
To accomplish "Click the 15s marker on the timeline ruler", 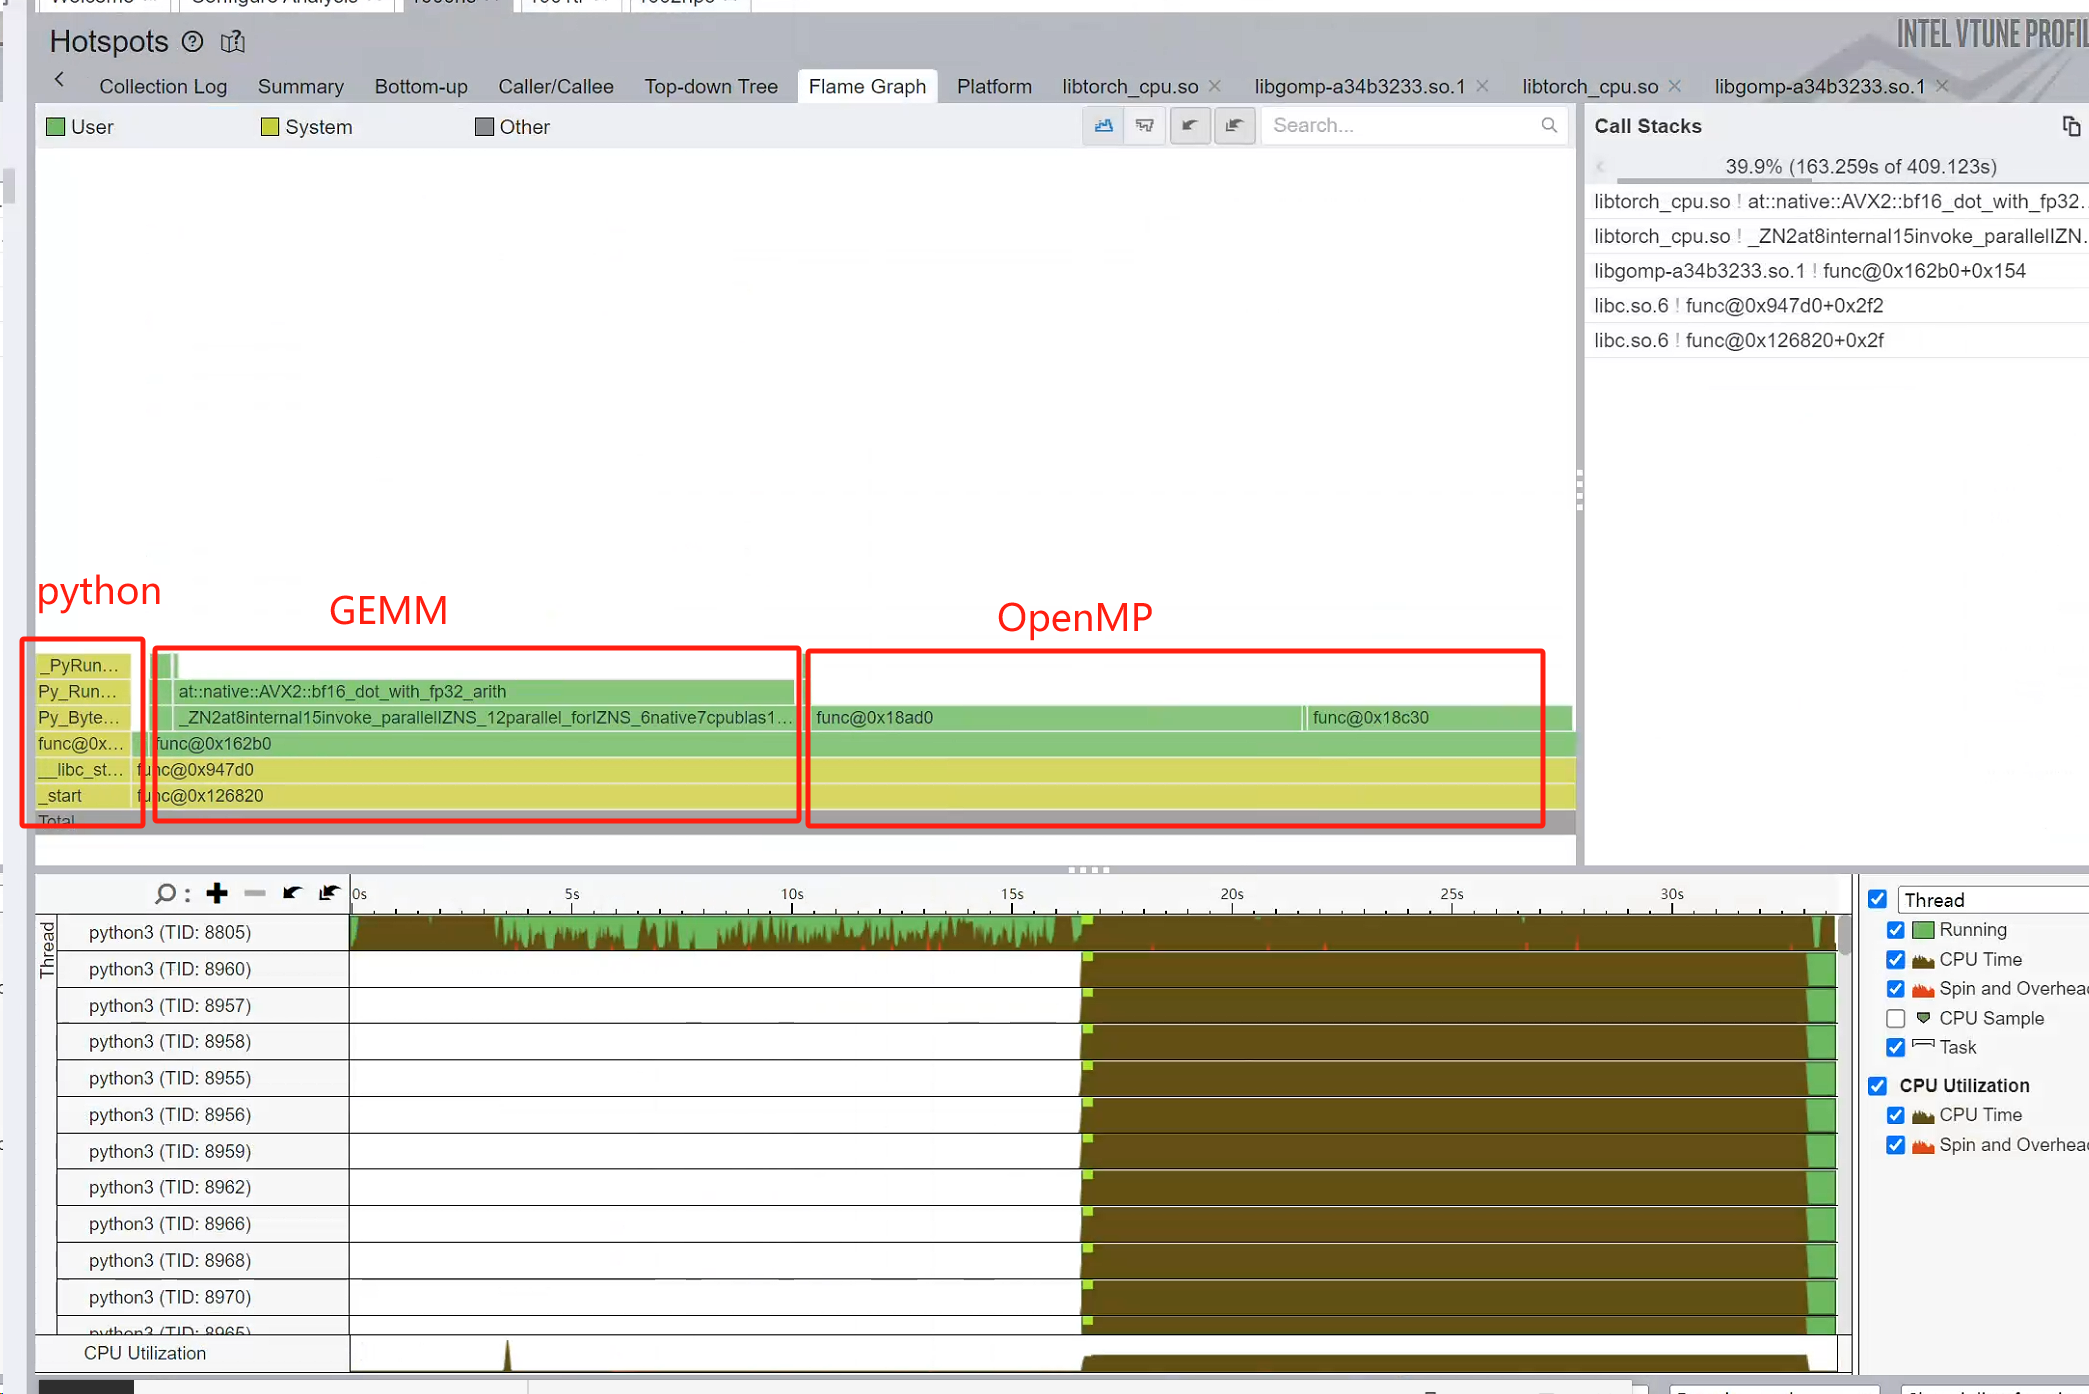I will tap(1012, 894).
